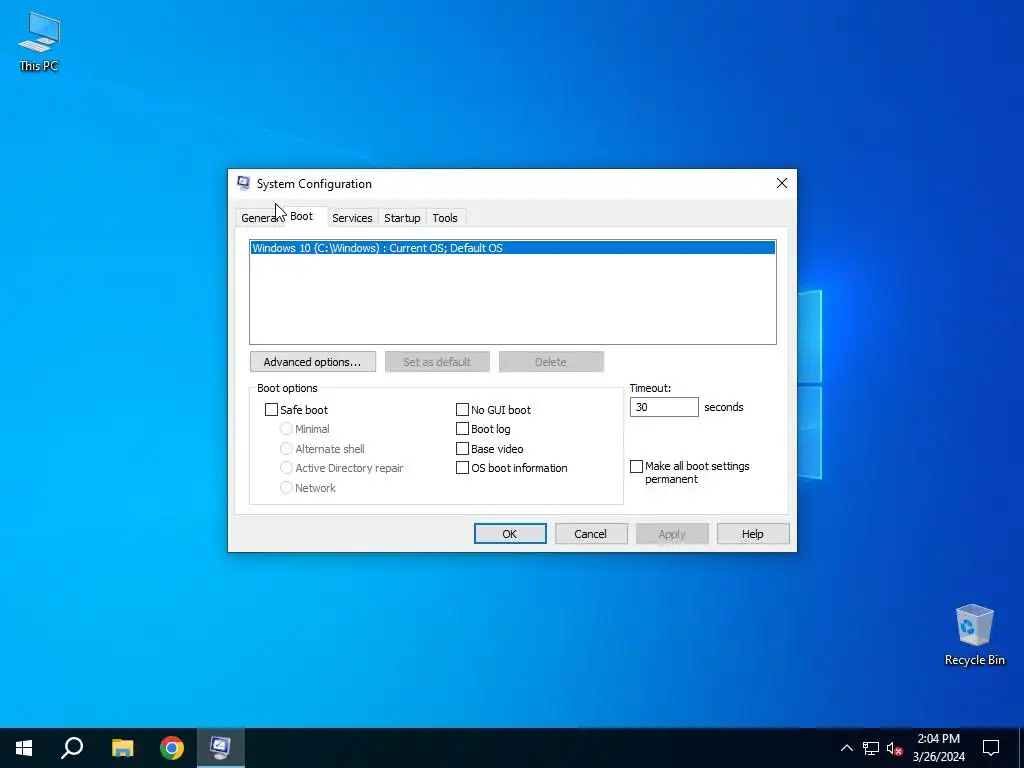Enable the Safe boot checkbox
Screen dimensions: 1024x768
point(271,410)
